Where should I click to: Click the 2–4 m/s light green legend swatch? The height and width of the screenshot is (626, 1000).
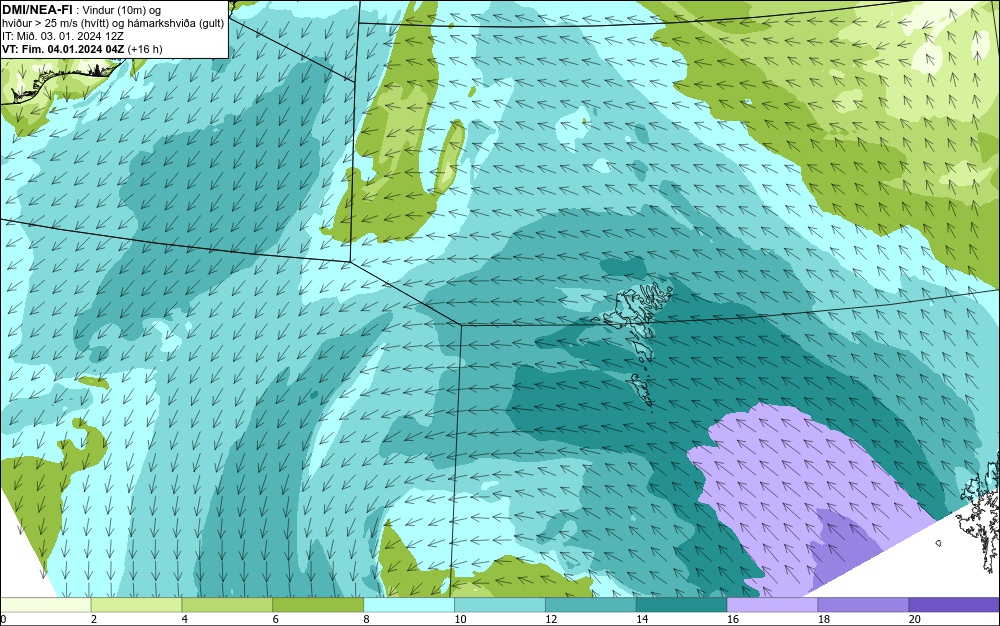136,604
